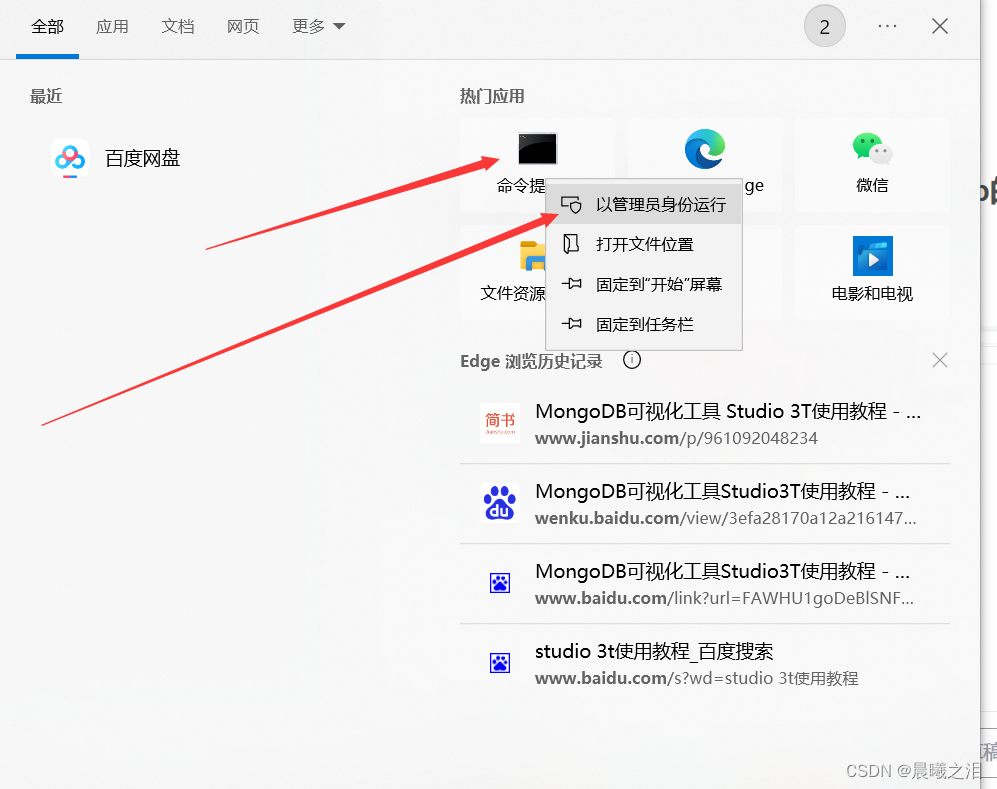
Task: Dismiss Edge history with the X
Action: coord(939,360)
